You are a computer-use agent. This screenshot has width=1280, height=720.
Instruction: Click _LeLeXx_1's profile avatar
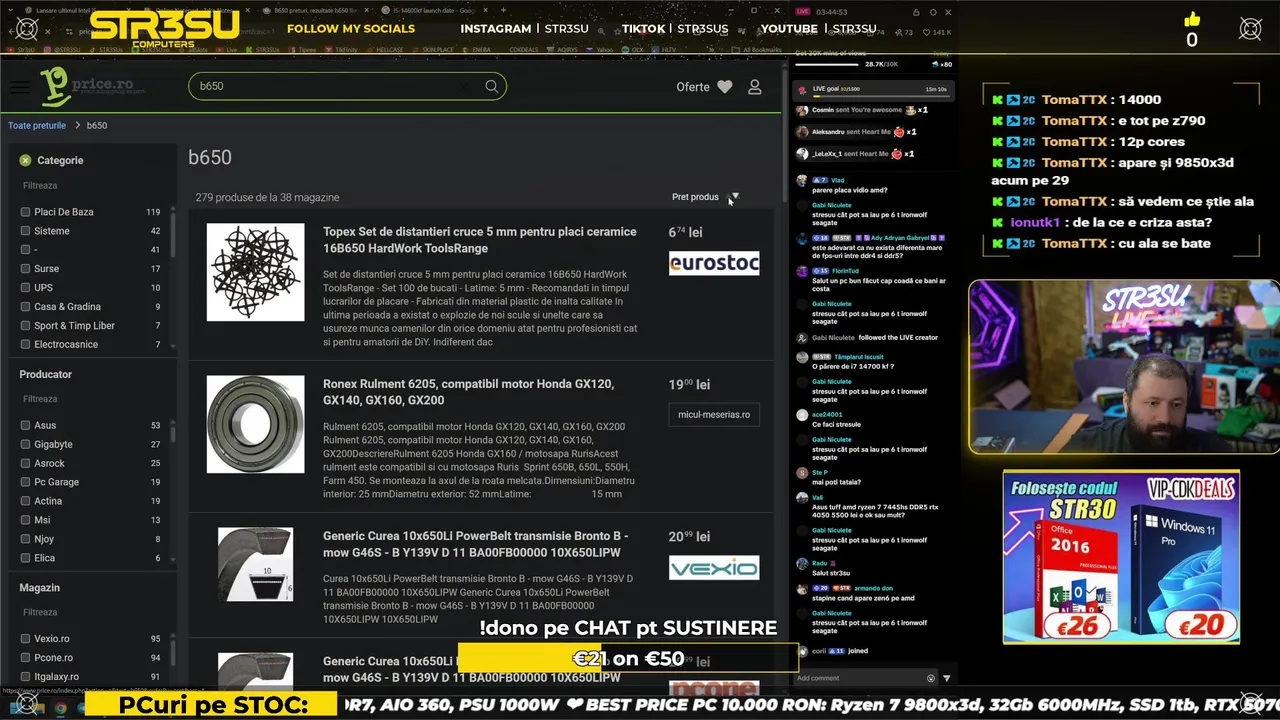click(x=802, y=154)
